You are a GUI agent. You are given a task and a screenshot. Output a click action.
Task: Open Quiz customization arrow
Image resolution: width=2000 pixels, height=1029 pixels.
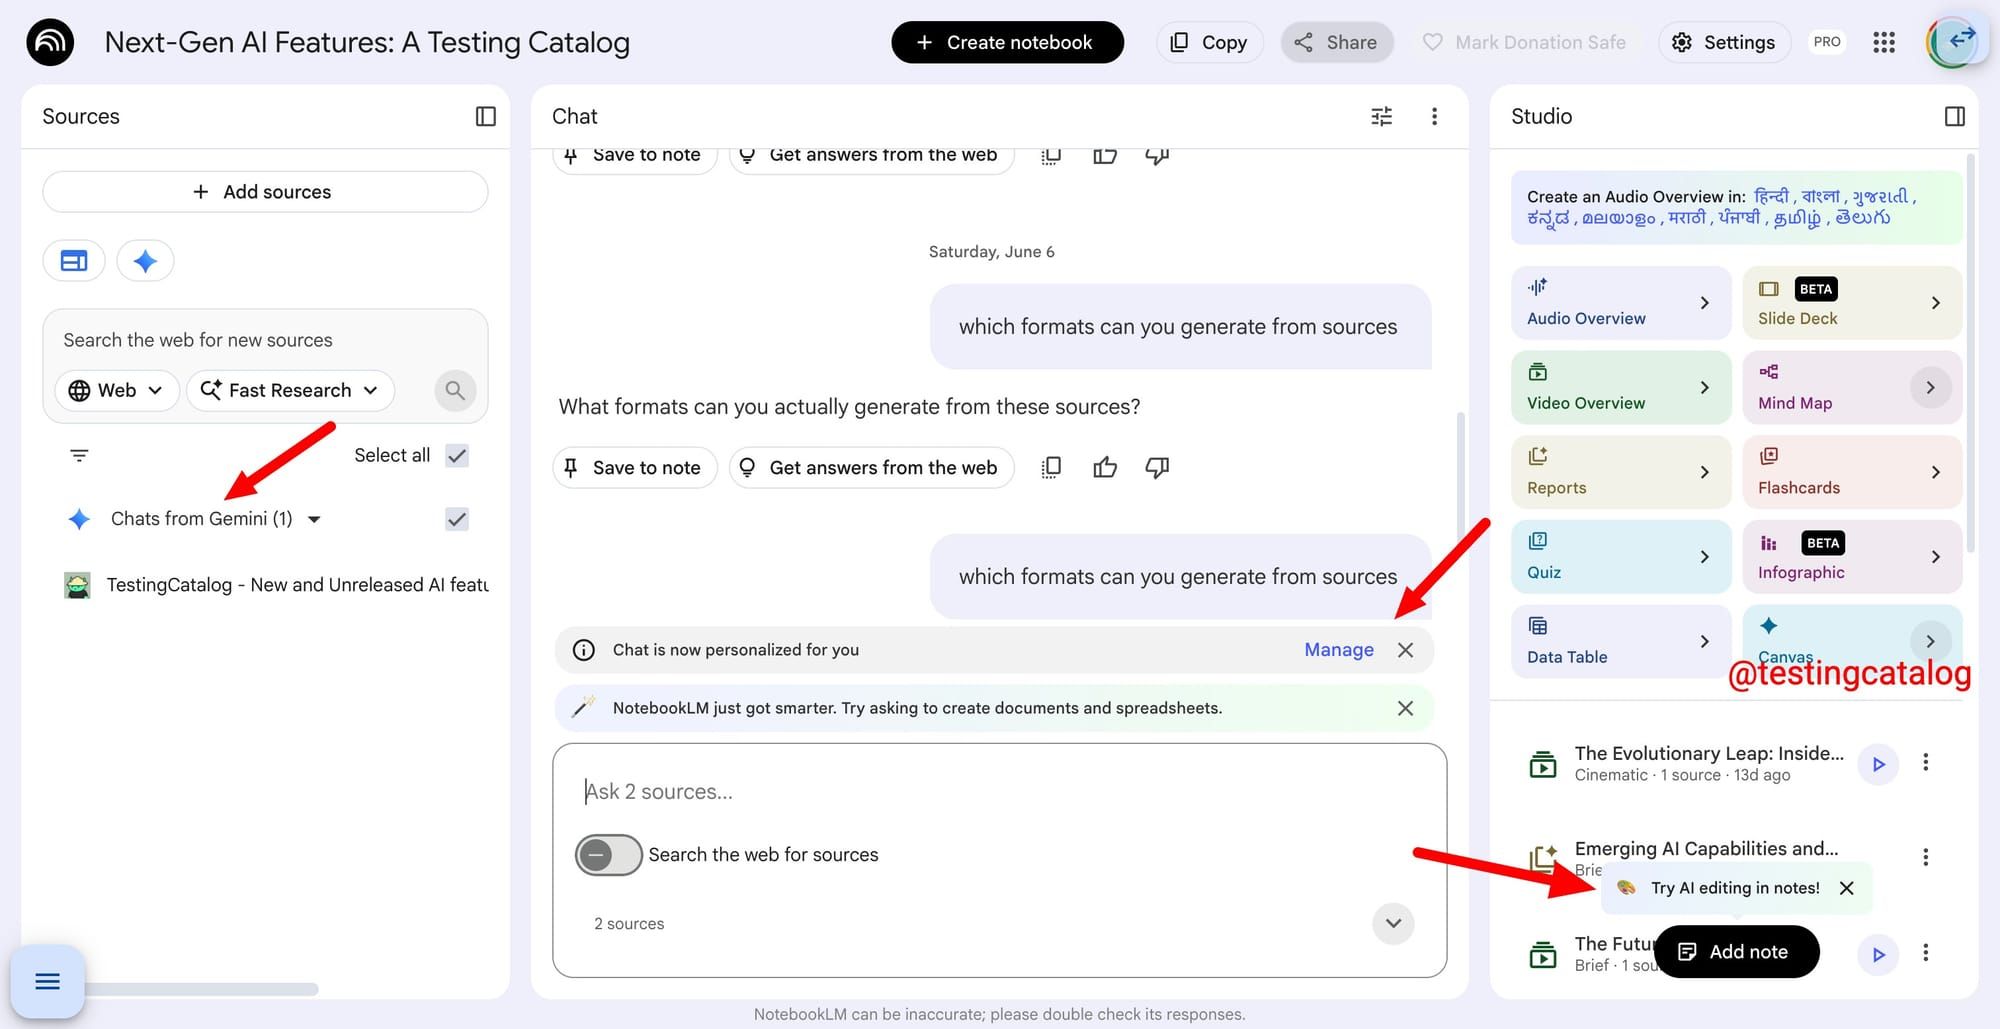pyautogui.click(x=1704, y=557)
